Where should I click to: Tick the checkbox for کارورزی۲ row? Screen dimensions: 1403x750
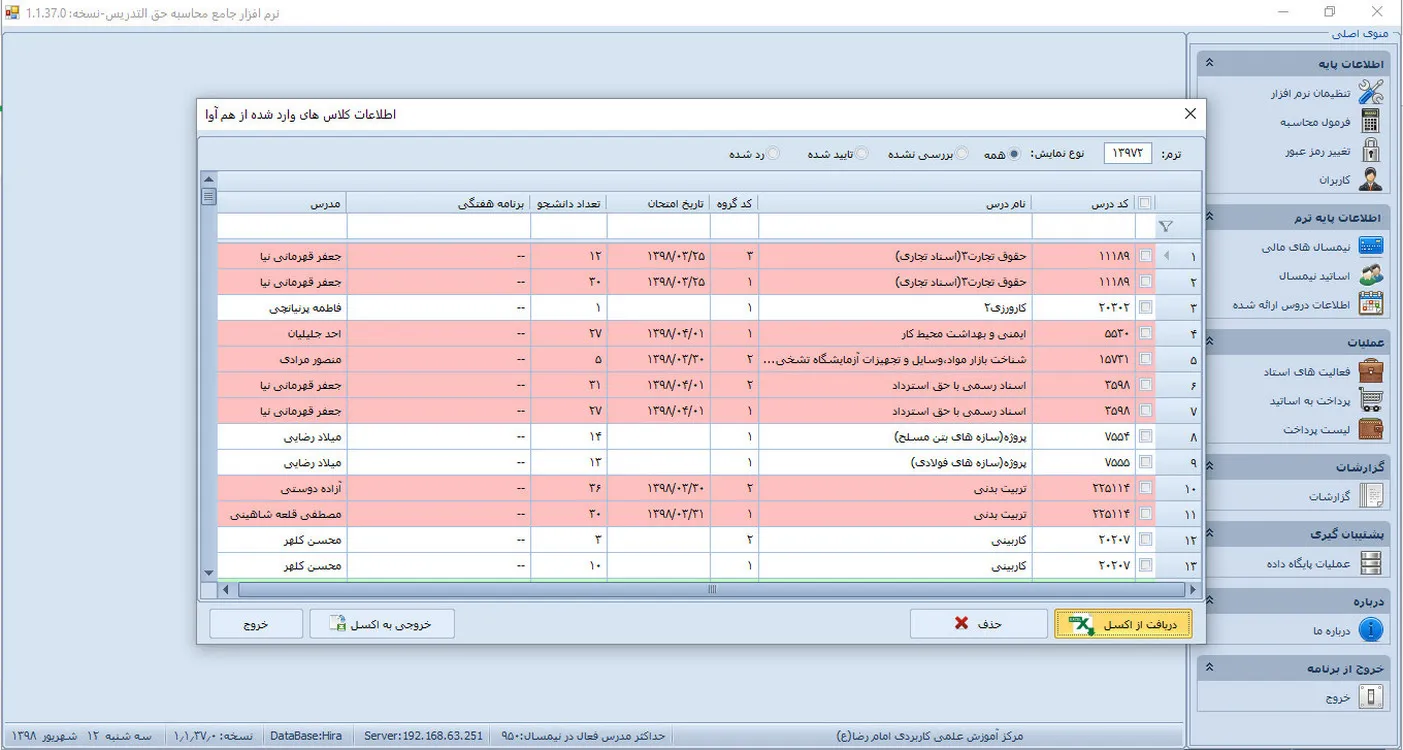(1145, 307)
